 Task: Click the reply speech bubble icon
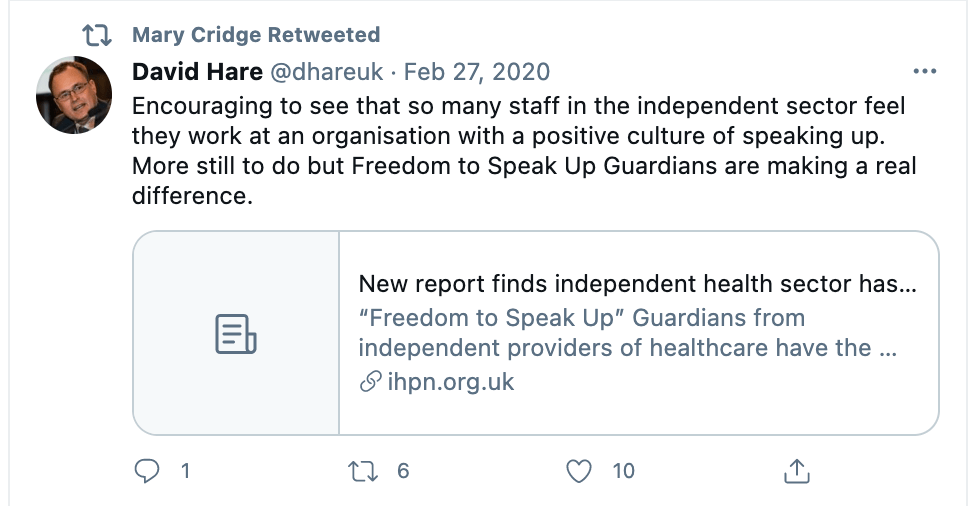(147, 470)
